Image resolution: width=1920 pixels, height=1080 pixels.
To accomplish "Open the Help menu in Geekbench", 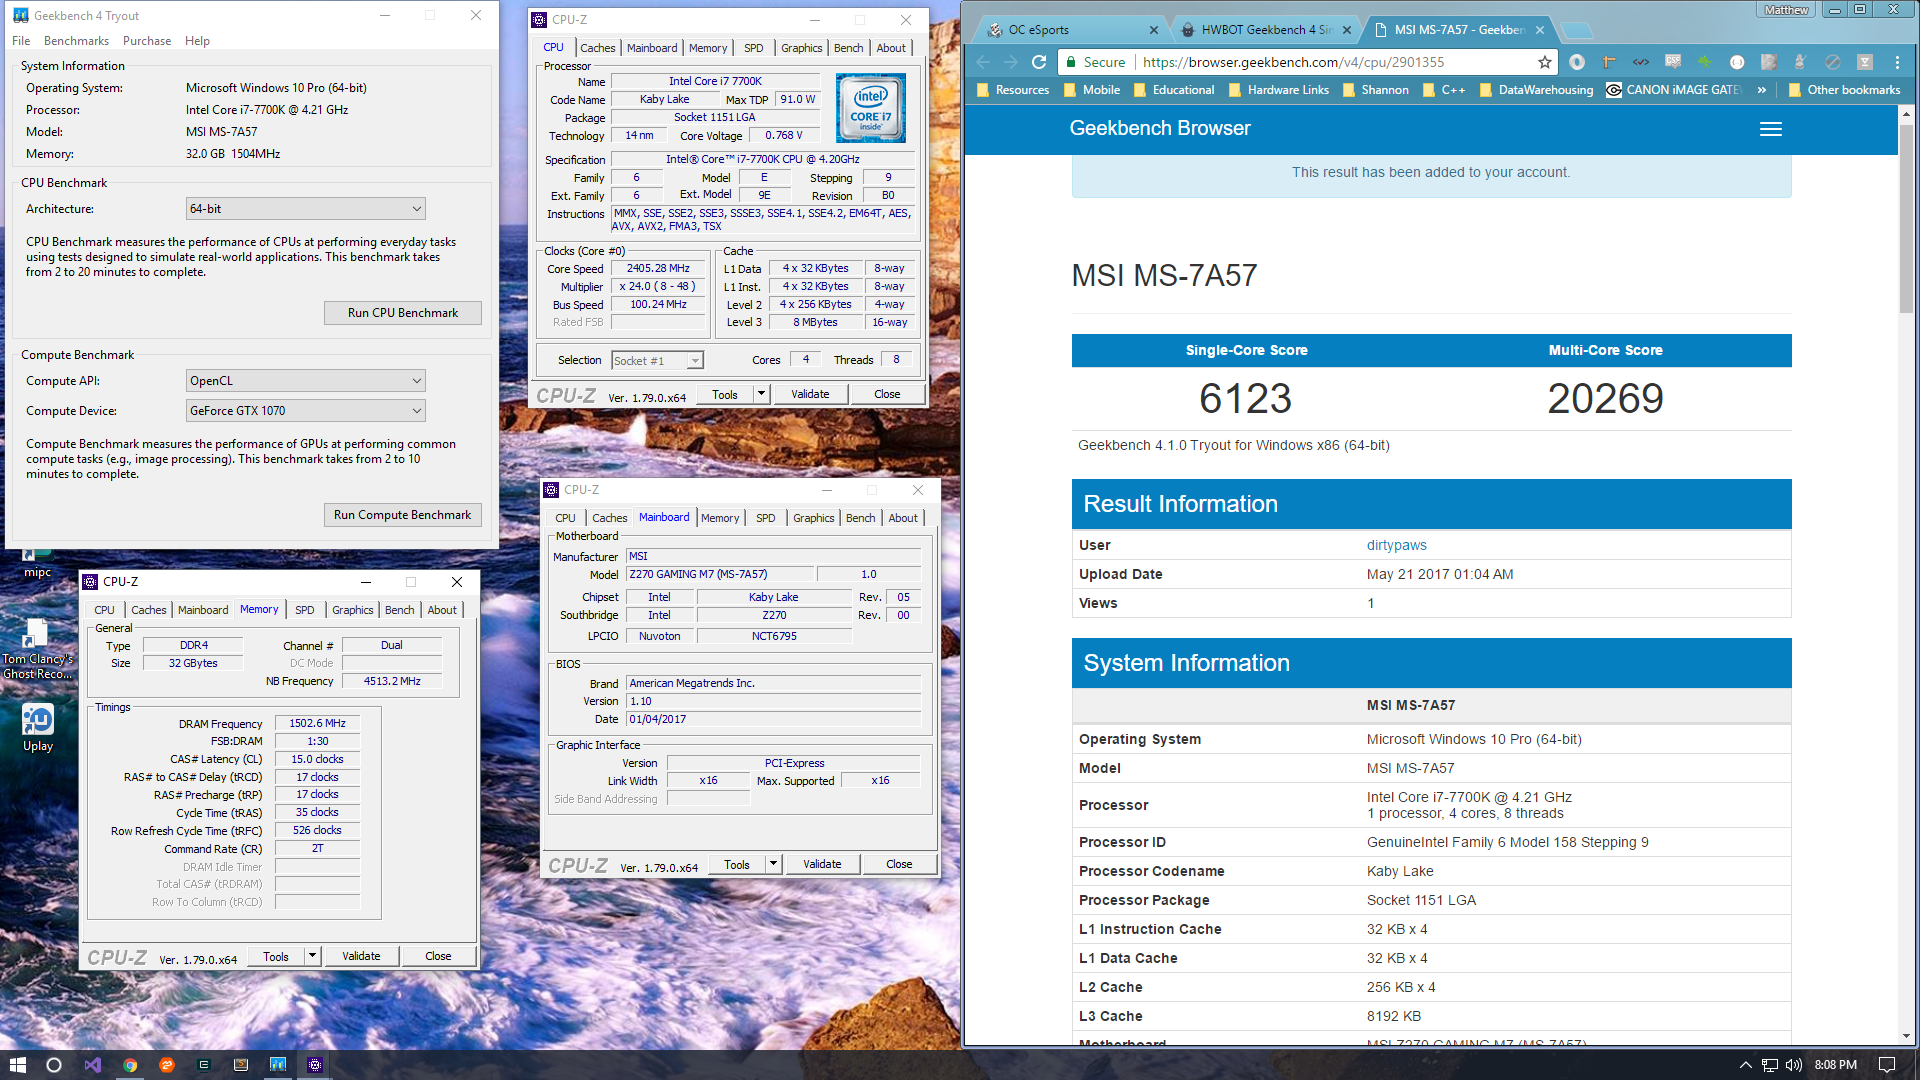I will pyautogui.click(x=197, y=41).
